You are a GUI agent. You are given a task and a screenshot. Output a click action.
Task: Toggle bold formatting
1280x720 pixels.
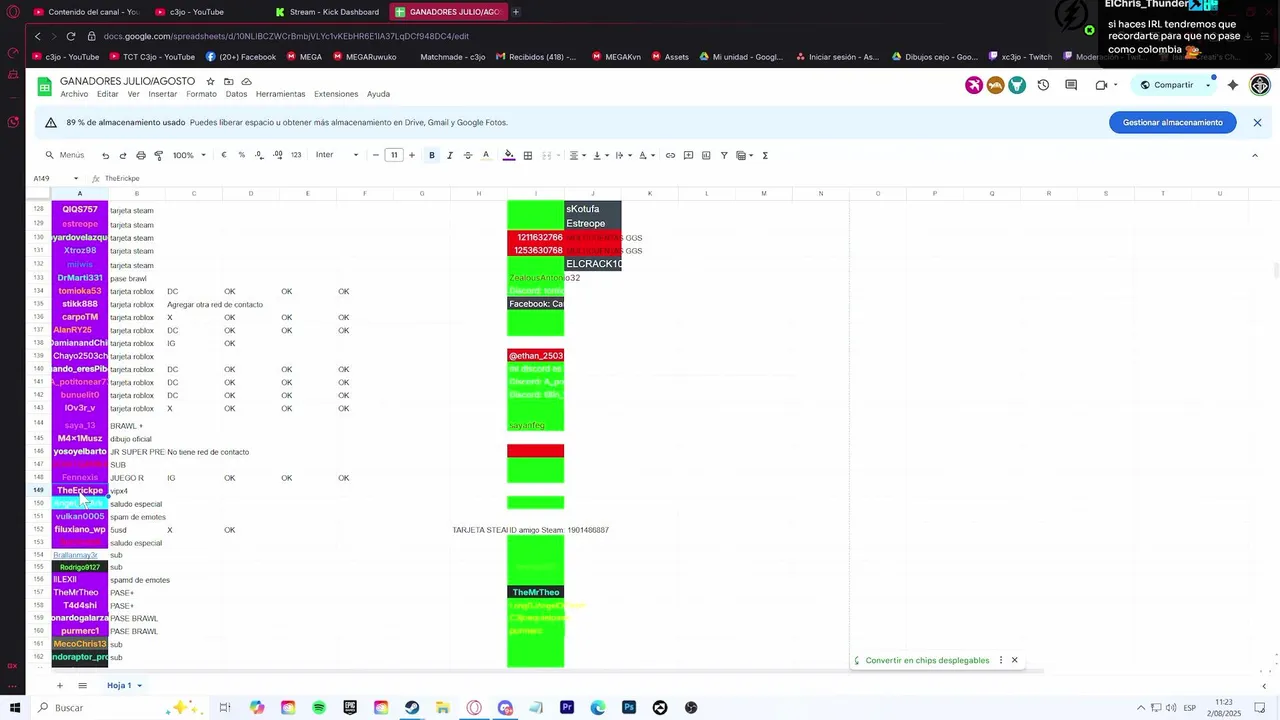coord(432,155)
